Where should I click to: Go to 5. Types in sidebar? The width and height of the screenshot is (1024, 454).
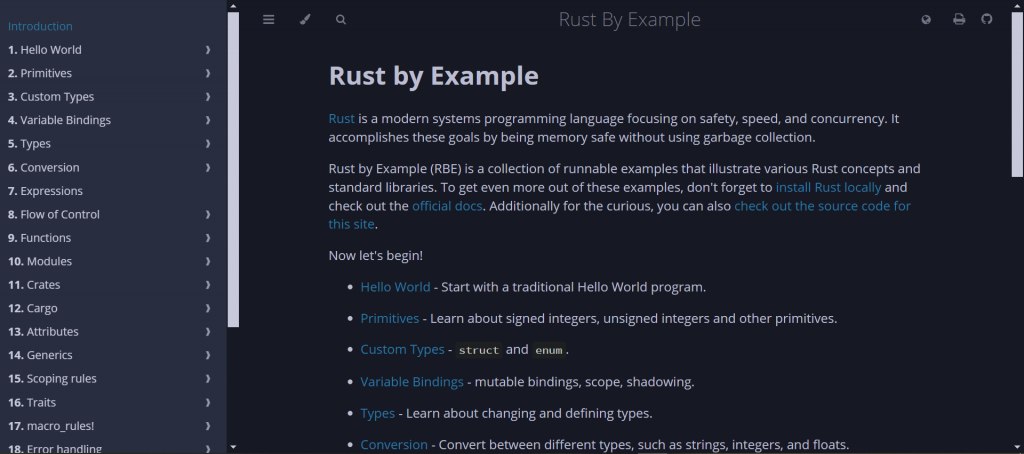coord(29,144)
